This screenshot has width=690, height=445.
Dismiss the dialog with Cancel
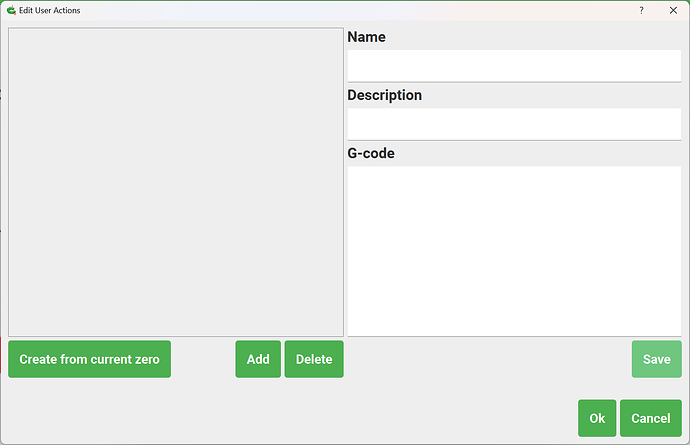click(x=650, y=418)
